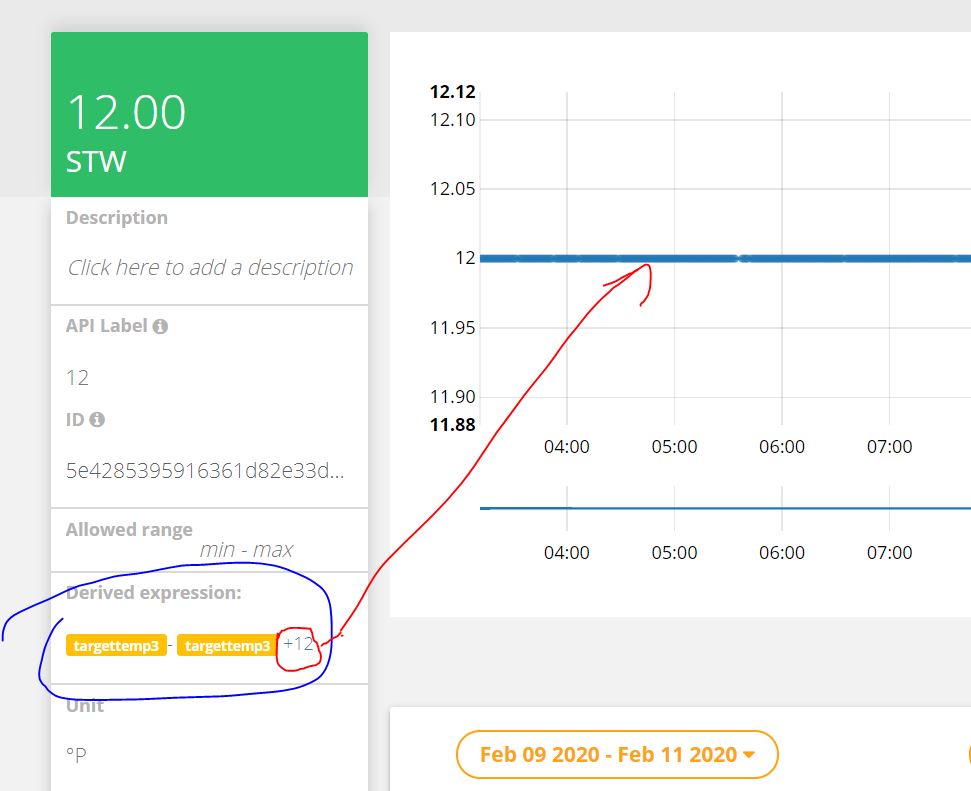Select the variable ID string starting 5e4285
The width and height of the screenshot is (971, 791).
(x=204, y=470)
